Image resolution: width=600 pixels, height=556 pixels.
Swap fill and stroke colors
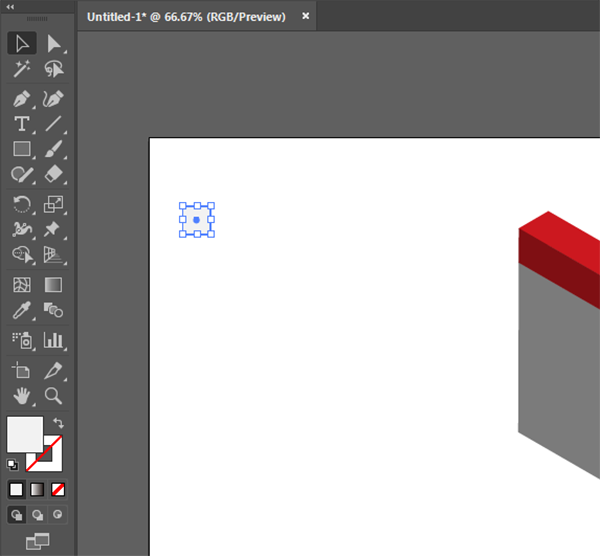[59, 424]
